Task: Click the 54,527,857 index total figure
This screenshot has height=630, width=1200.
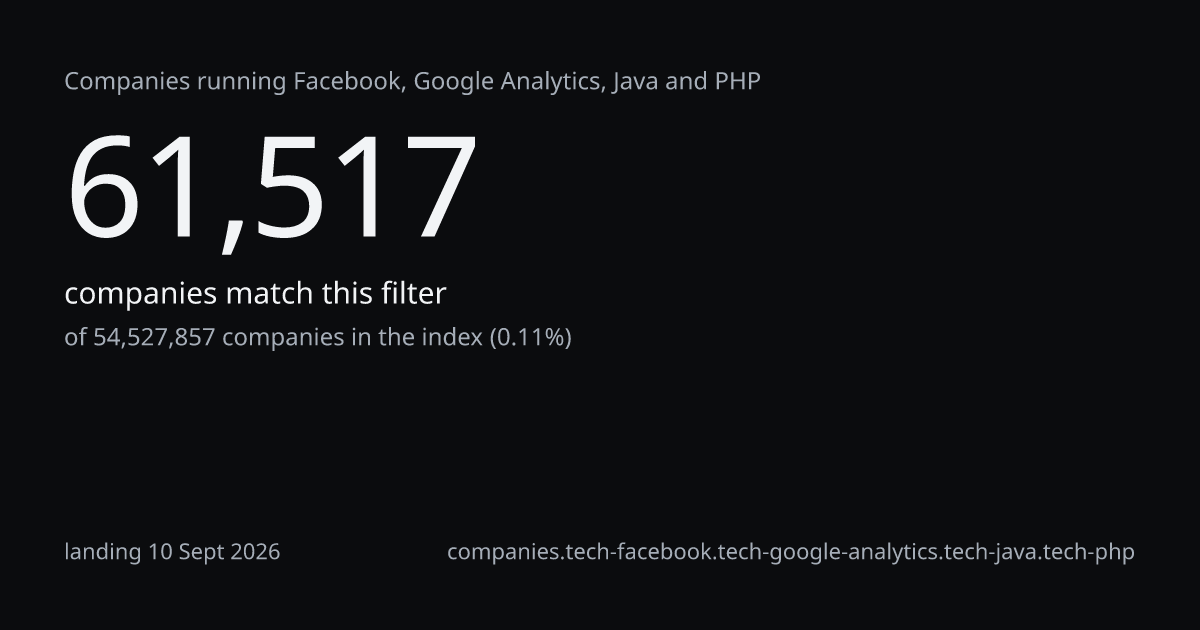Action: click(x=154, y=338)
